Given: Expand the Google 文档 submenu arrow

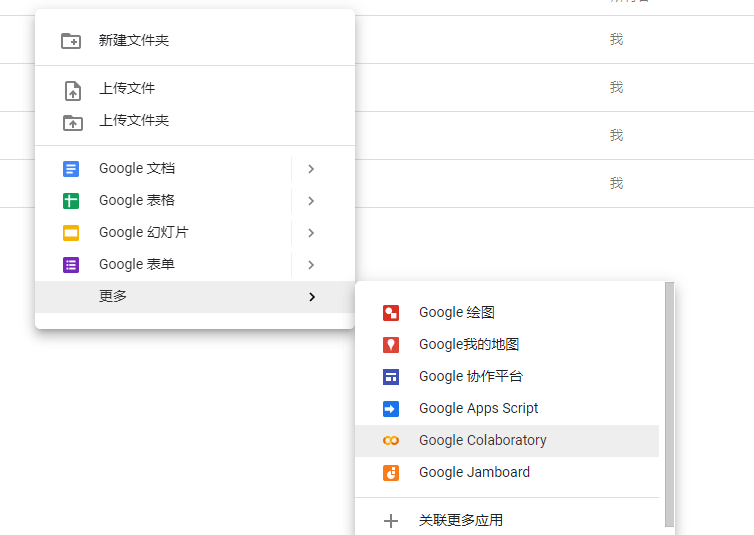Looking at the screenshot, I should [x=311, y=169].
